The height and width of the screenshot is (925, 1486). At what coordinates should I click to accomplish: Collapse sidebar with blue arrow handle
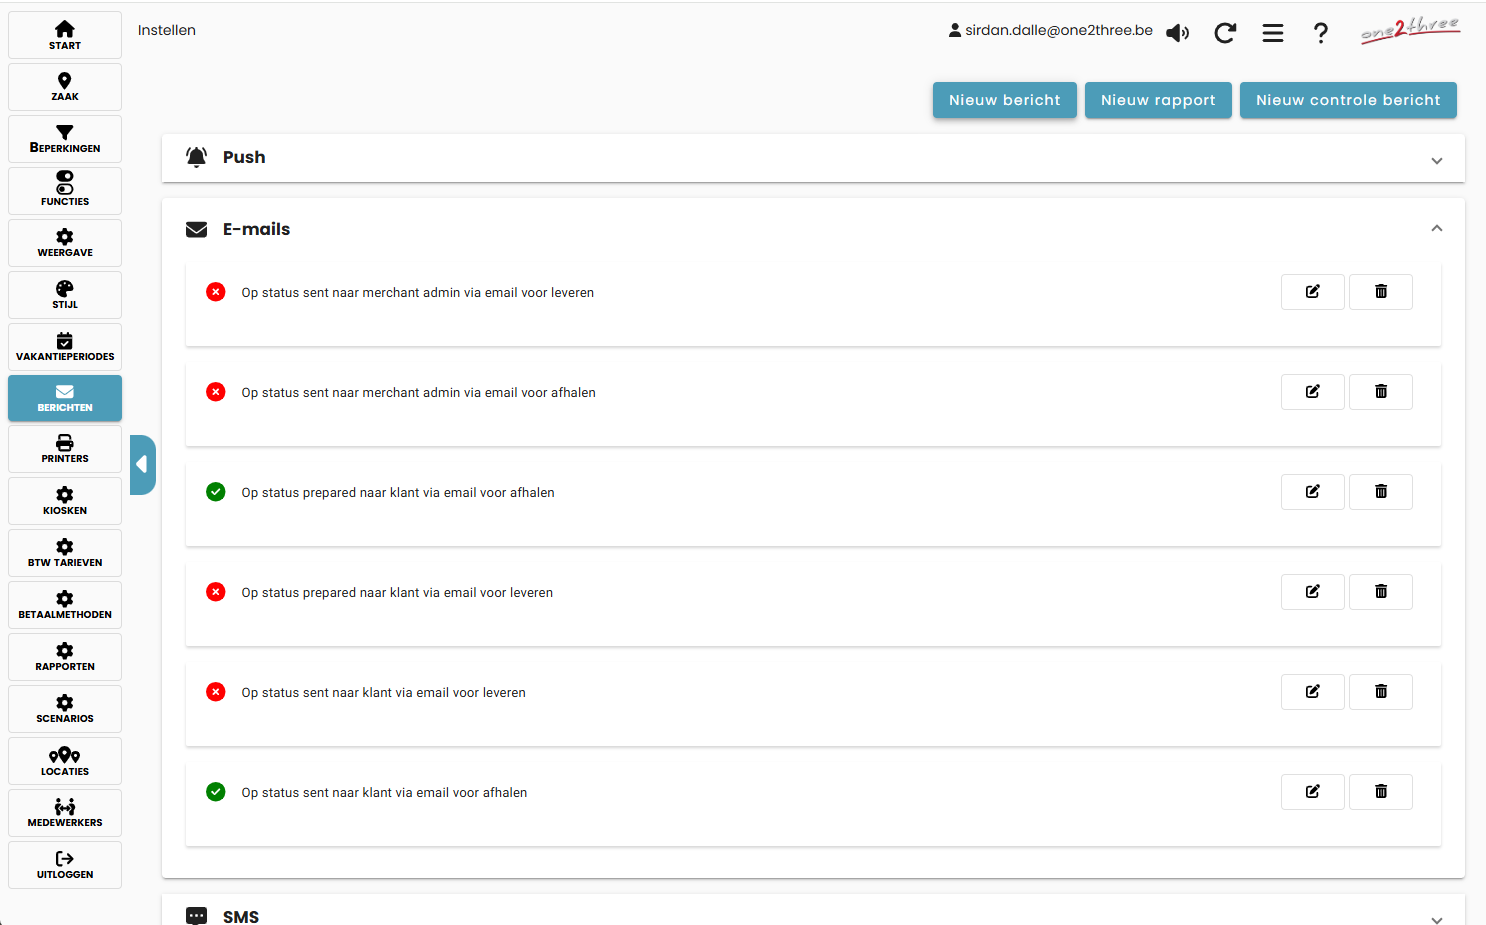[142, 464]
